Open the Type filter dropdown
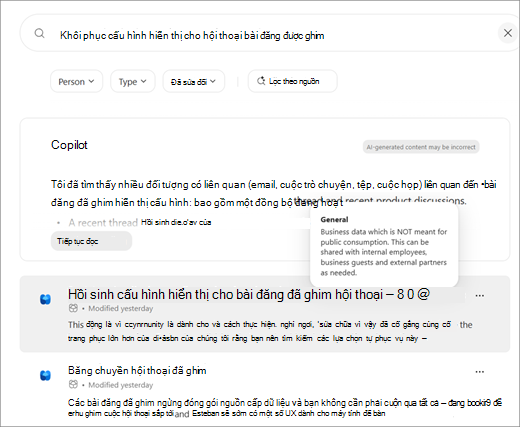Screen dimensions: 520x427 [133, 81]
